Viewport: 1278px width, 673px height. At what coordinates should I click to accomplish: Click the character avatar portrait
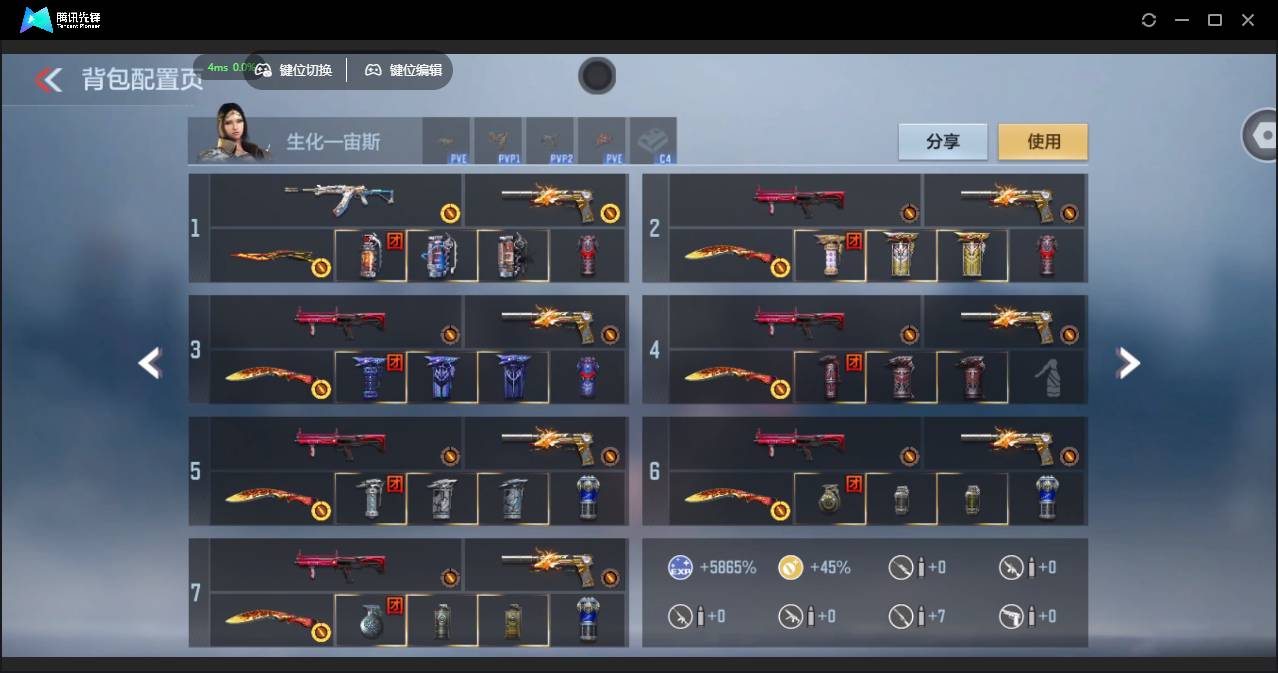234,140
